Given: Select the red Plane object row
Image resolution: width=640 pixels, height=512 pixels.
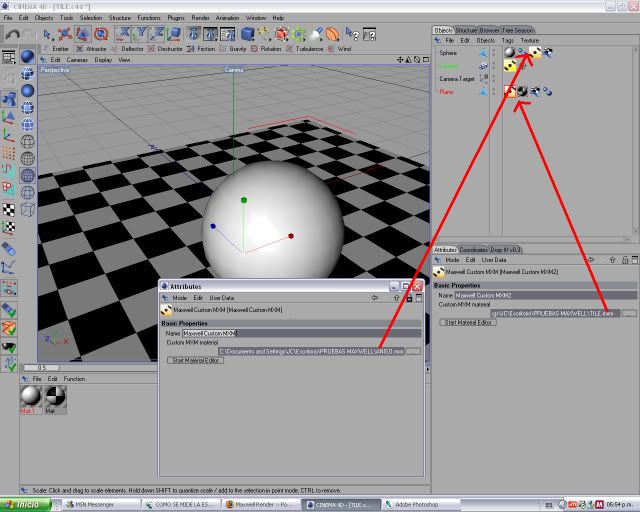Looking at the screenshot, I should pos(446,92).
